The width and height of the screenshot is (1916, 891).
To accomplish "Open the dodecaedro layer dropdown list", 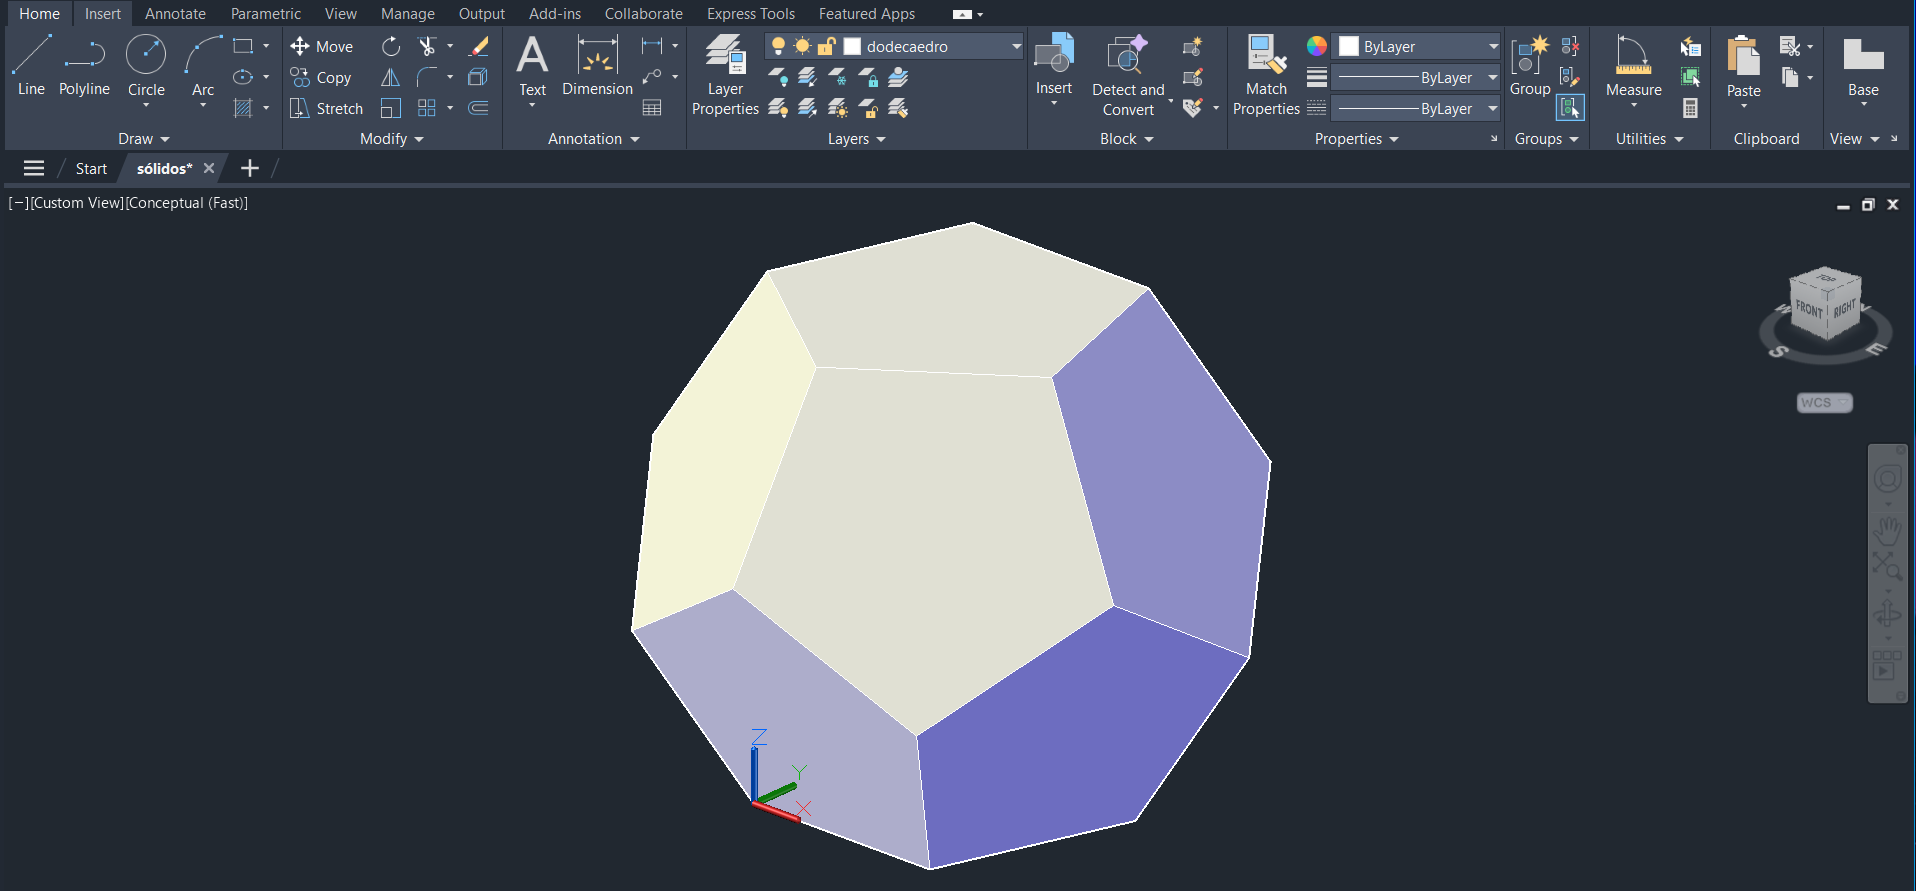I will click(x=1016, y=46).
